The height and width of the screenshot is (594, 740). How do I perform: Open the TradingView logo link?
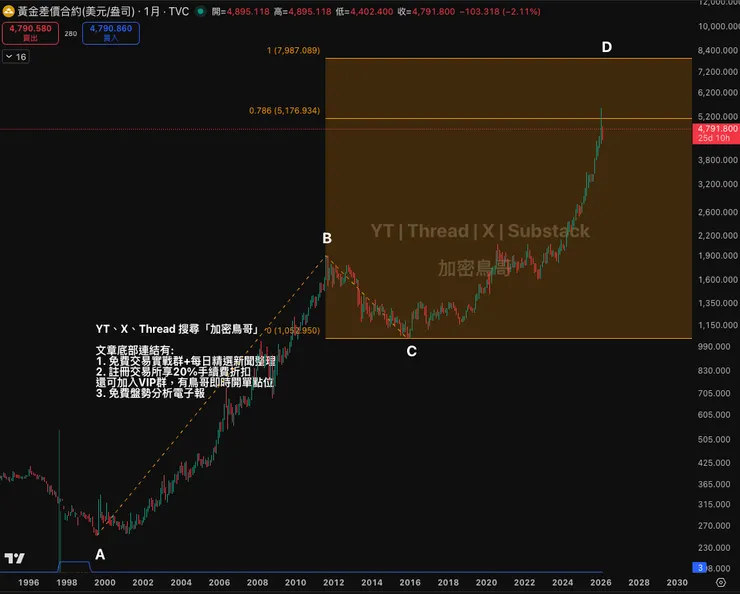coord(14,558)
